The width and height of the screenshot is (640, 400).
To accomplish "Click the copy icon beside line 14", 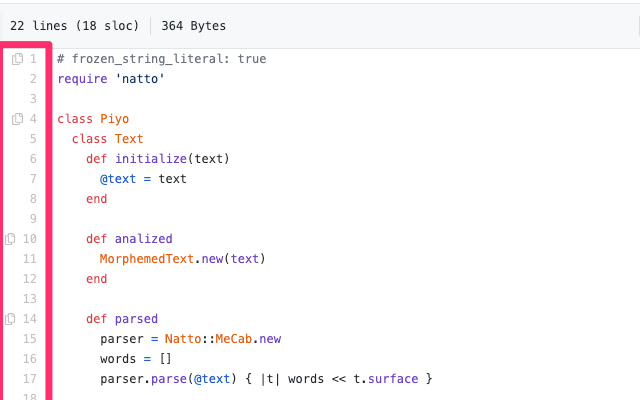I will click(x=10, y=319).
